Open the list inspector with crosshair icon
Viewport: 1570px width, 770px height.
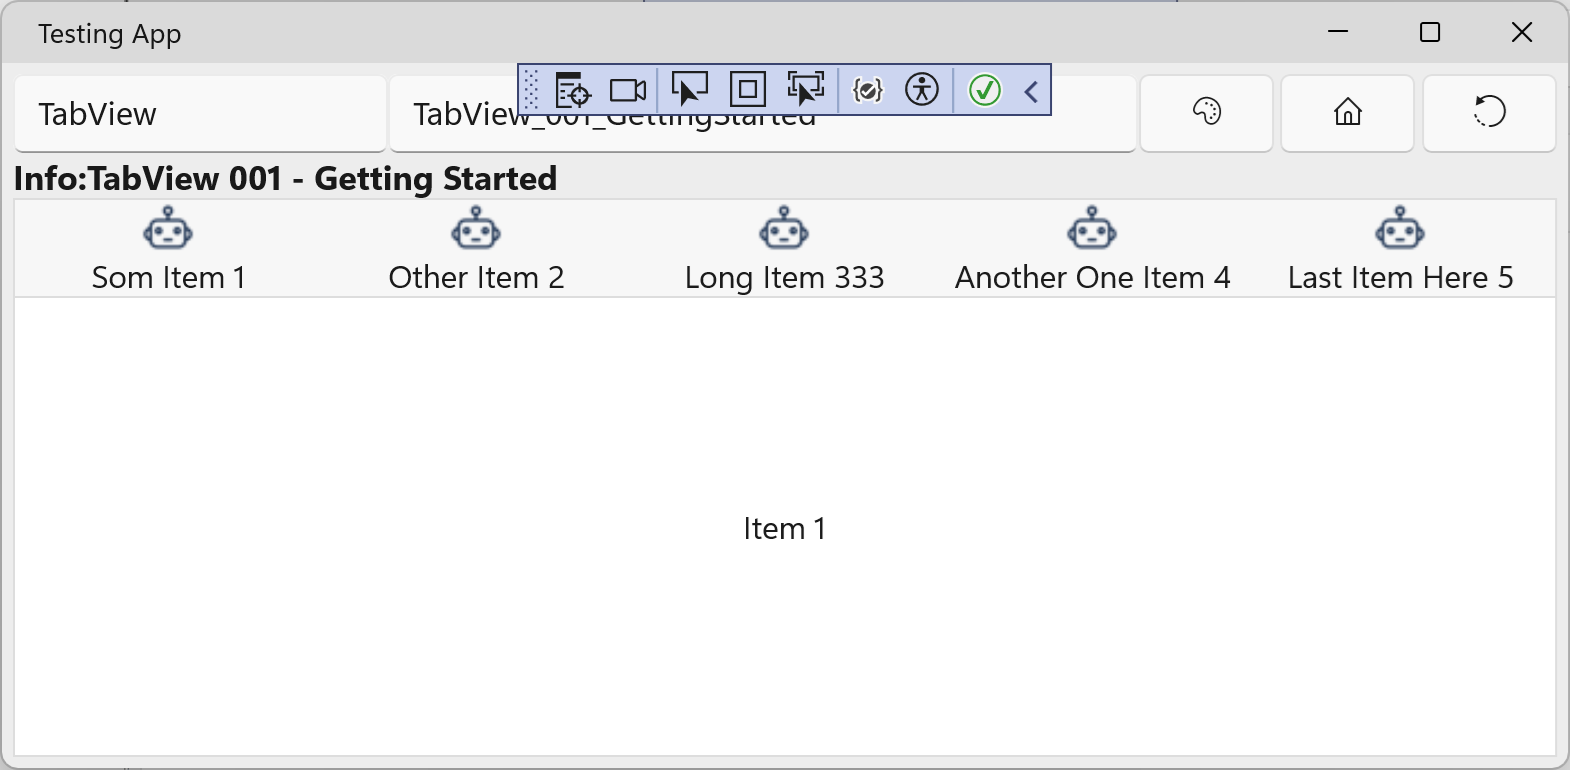570,90
